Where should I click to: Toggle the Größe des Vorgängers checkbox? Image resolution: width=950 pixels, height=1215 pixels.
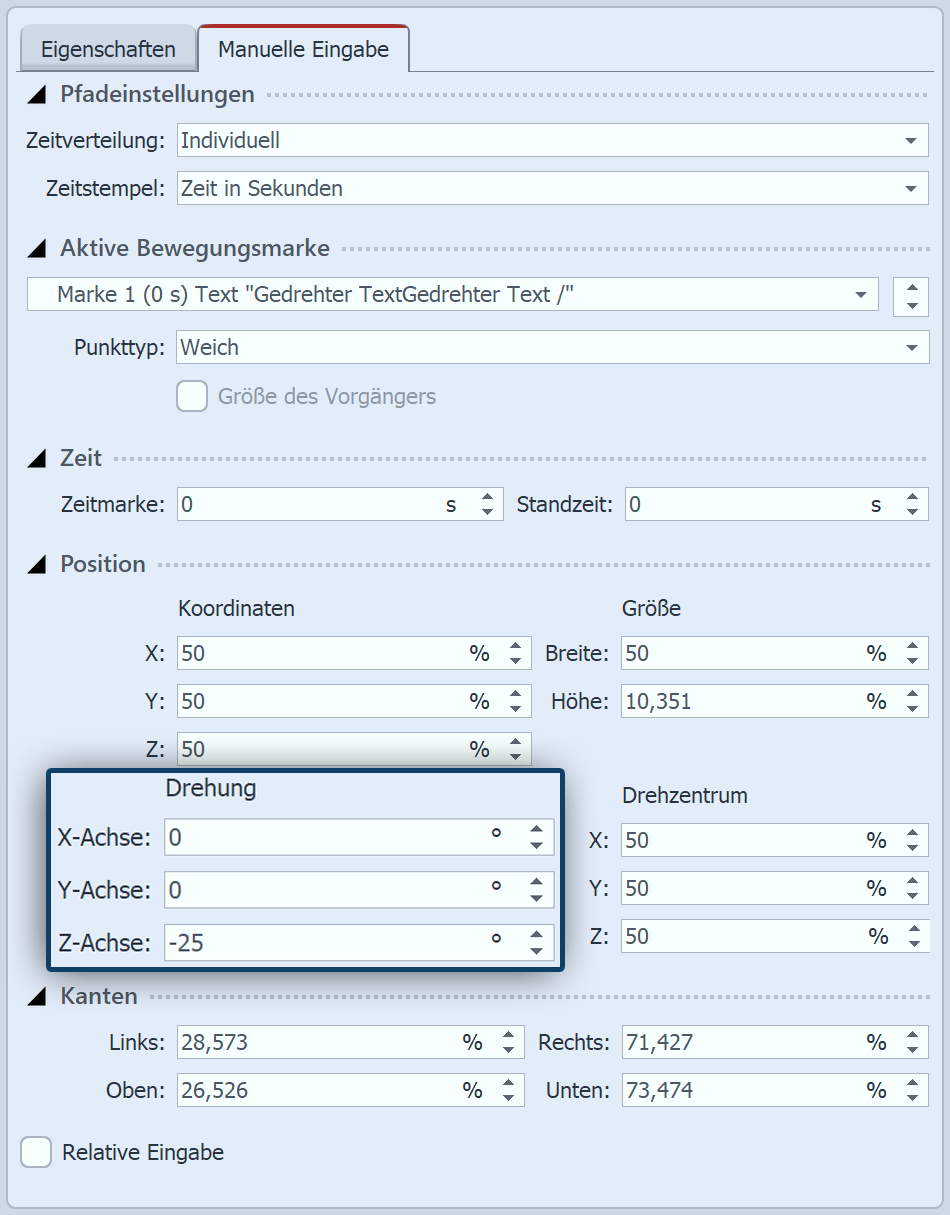(x=192, y=396)
